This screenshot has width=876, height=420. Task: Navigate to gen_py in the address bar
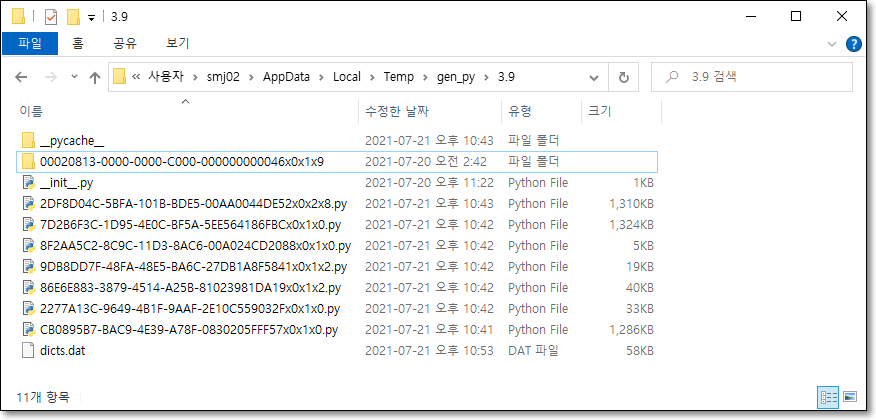point(455,77)
